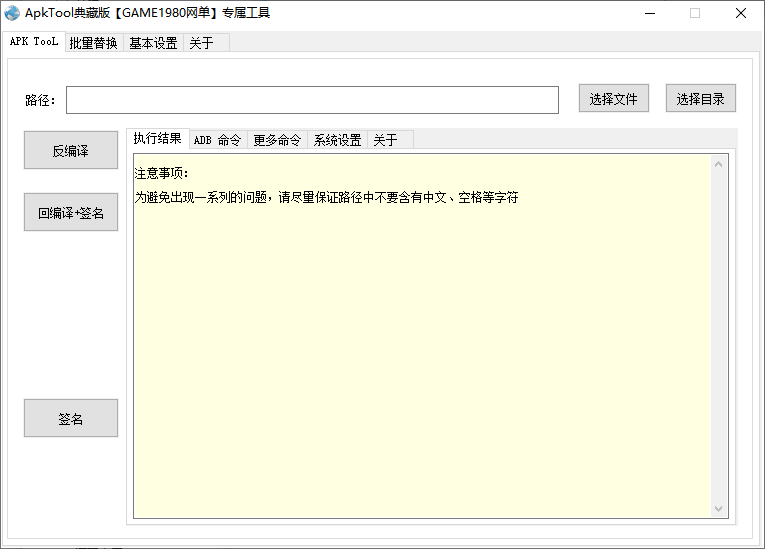Focus the 路径 text input field
The height and width of the screenshot is (549, 765).
pyautogui.click(x=312, y=100)
